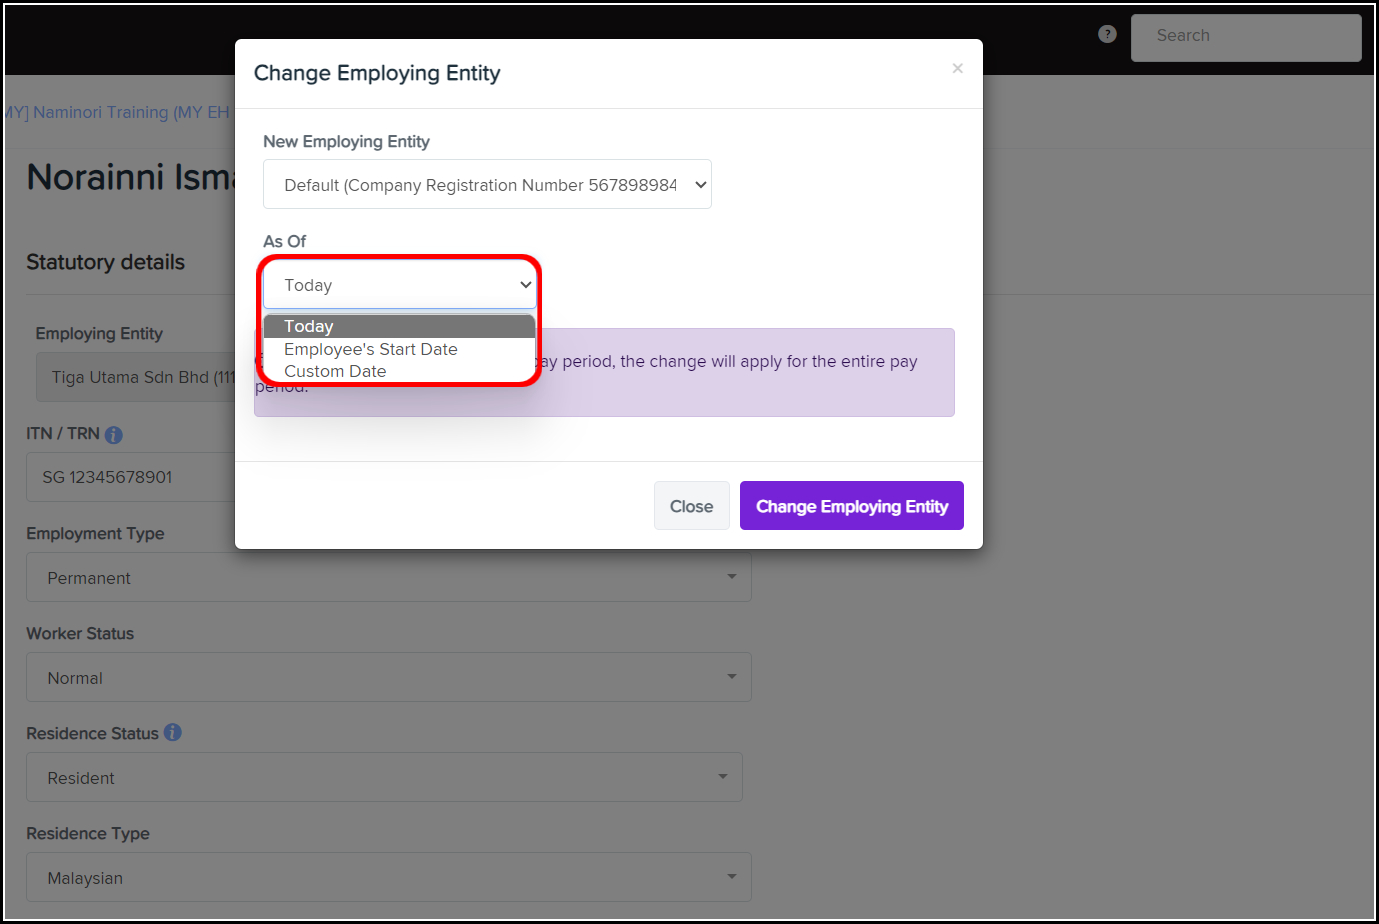1379x924 pixels.
Task: Expand the Worker Status Normal dropdown
Action: click(x=388, y=678)
